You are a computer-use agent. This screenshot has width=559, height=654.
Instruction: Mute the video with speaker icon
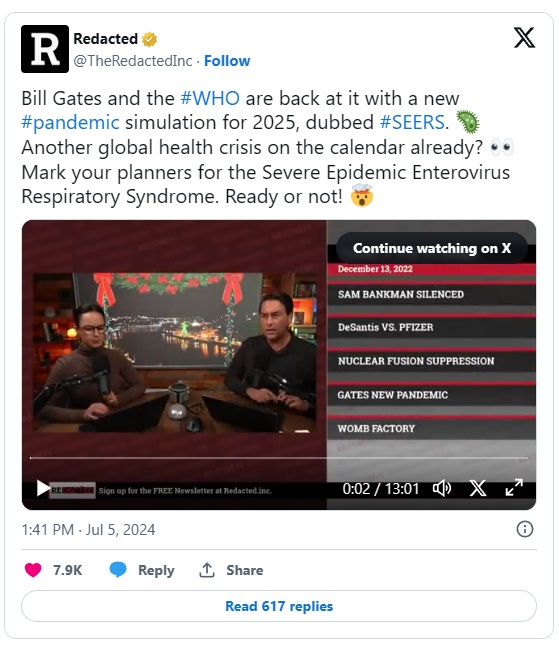(x=442, y=488)
